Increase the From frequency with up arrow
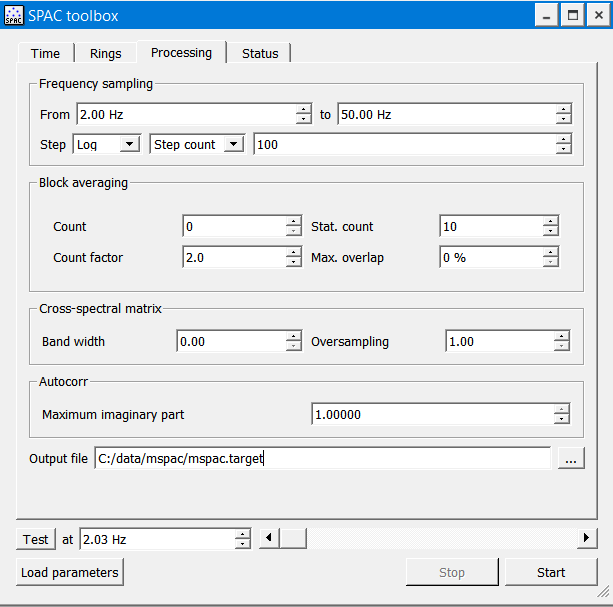The height and width of the screenshot is (607, 613). tap(304, 109)
